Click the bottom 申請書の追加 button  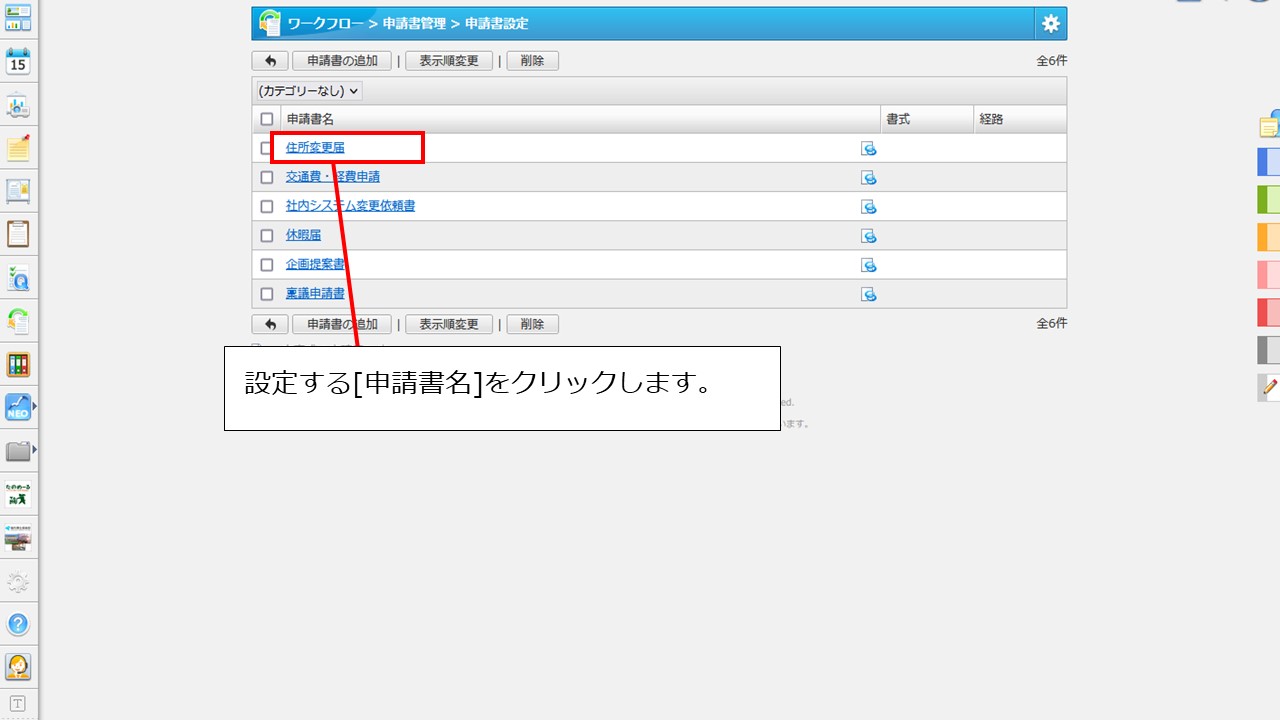(342, 324)
